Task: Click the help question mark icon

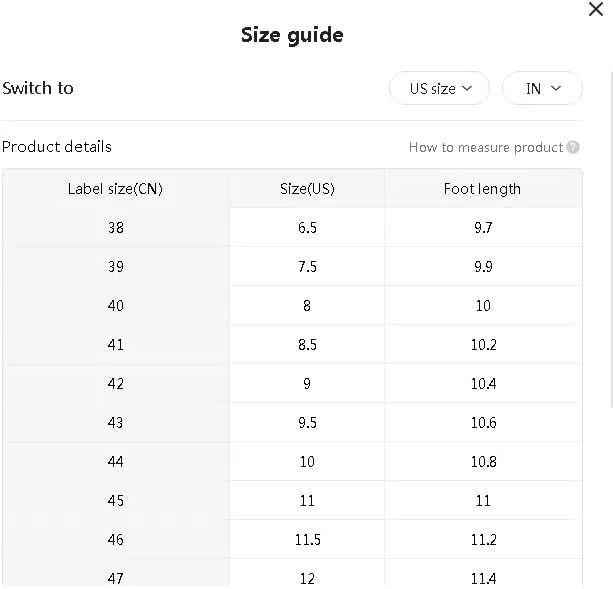Action: (573, 147)
